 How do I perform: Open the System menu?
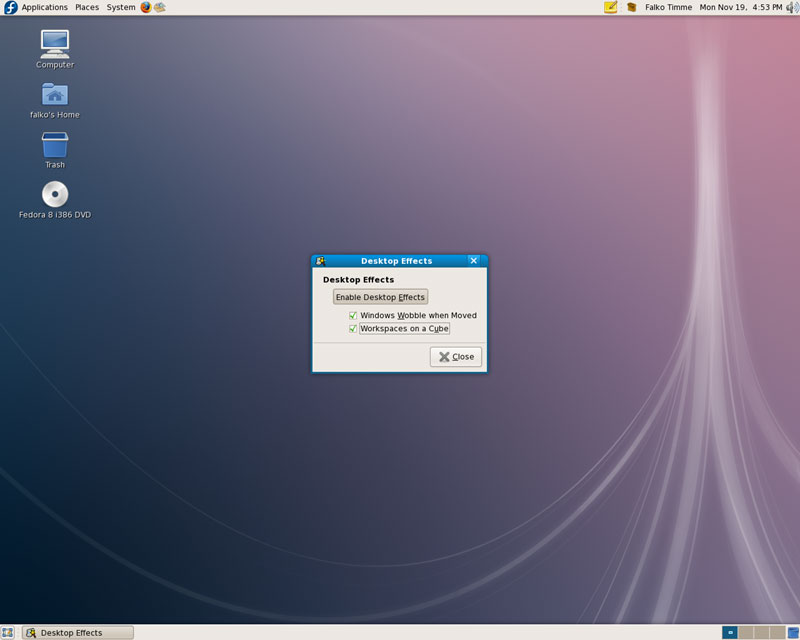click(121, 7)
